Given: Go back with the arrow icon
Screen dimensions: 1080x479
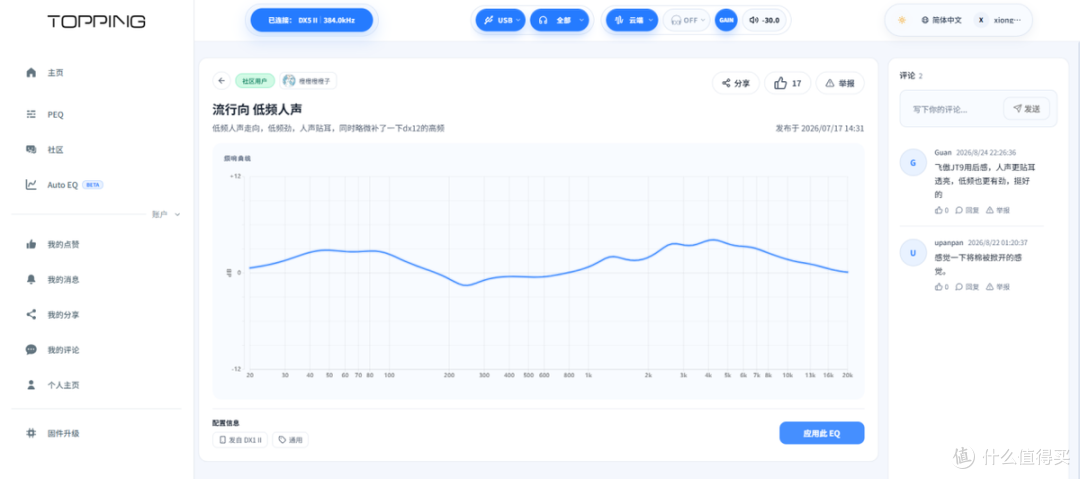Looking at the screenshot, I should (221, 81).
